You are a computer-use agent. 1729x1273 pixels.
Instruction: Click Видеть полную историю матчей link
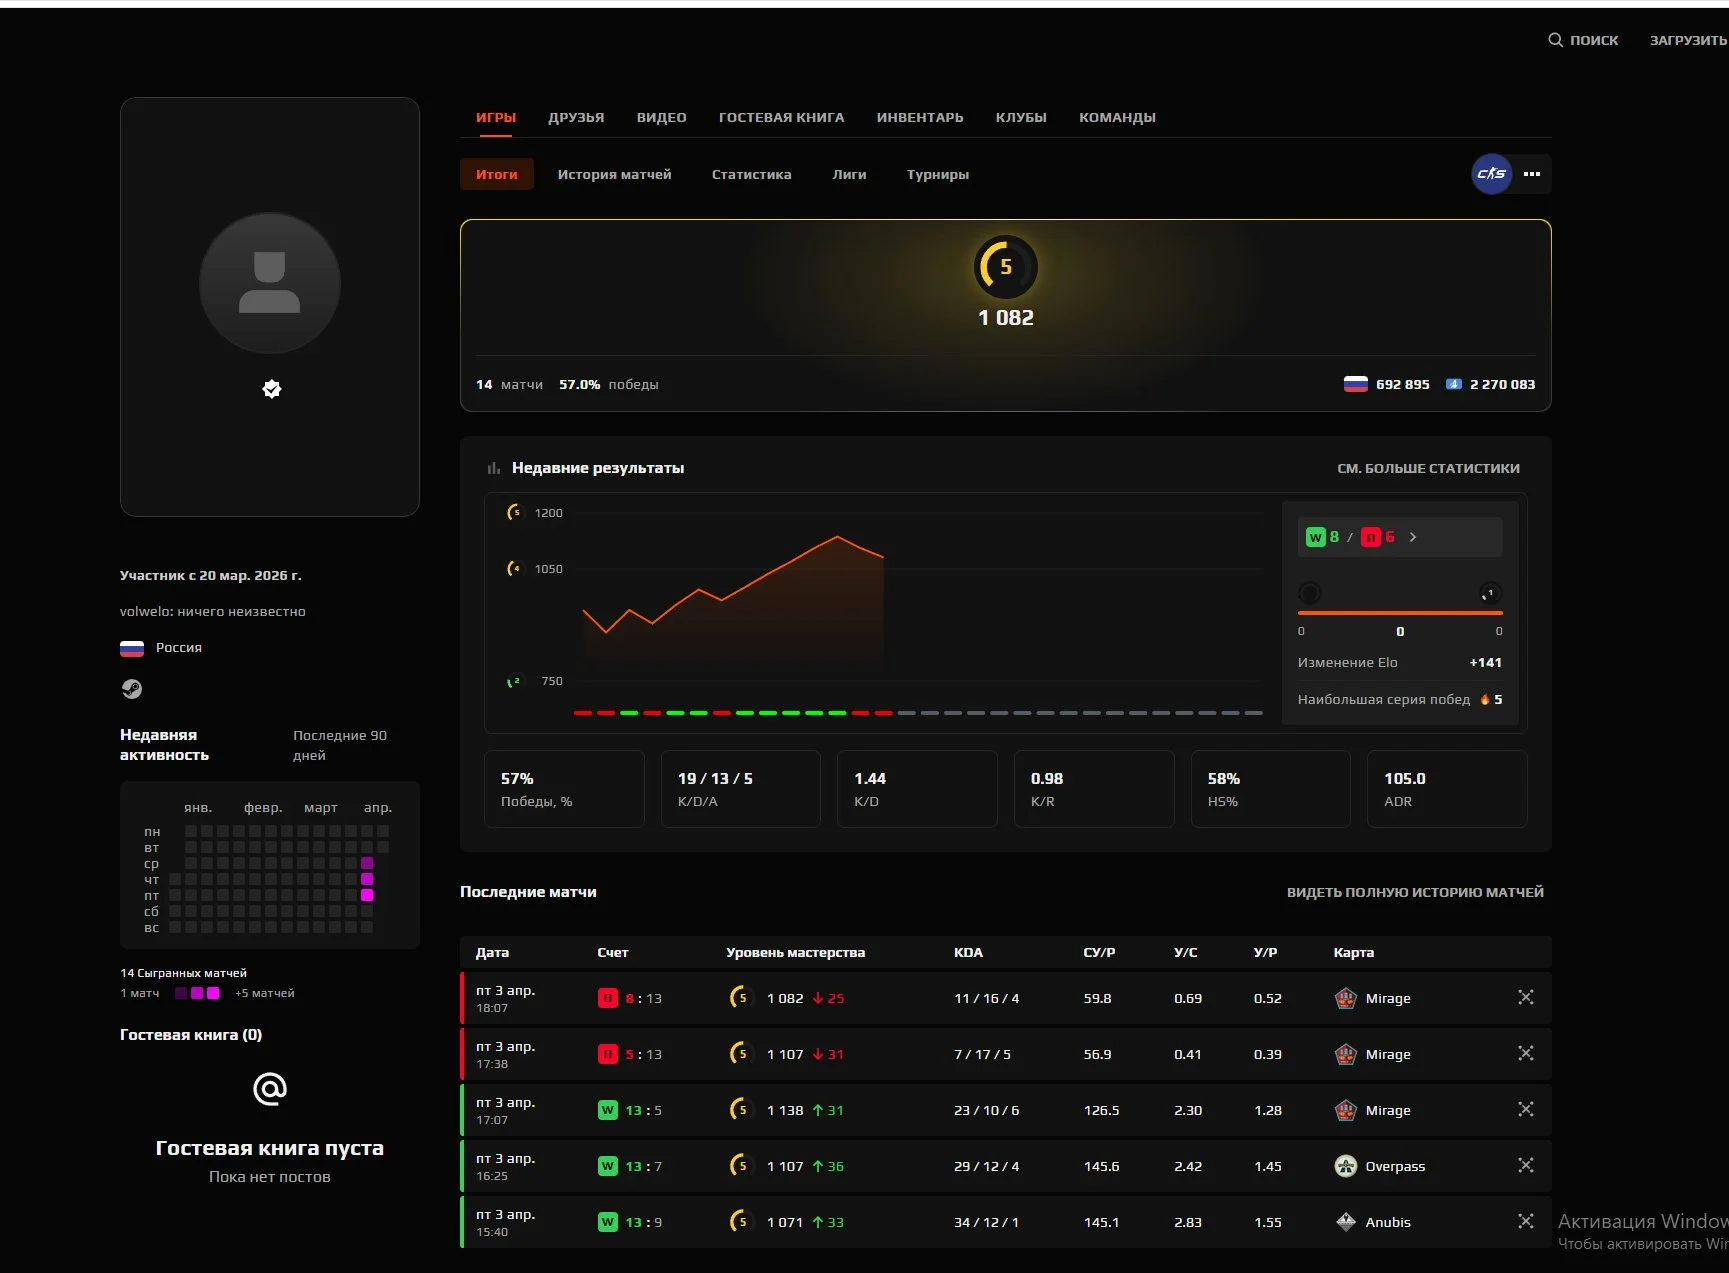pos(1414,892)
